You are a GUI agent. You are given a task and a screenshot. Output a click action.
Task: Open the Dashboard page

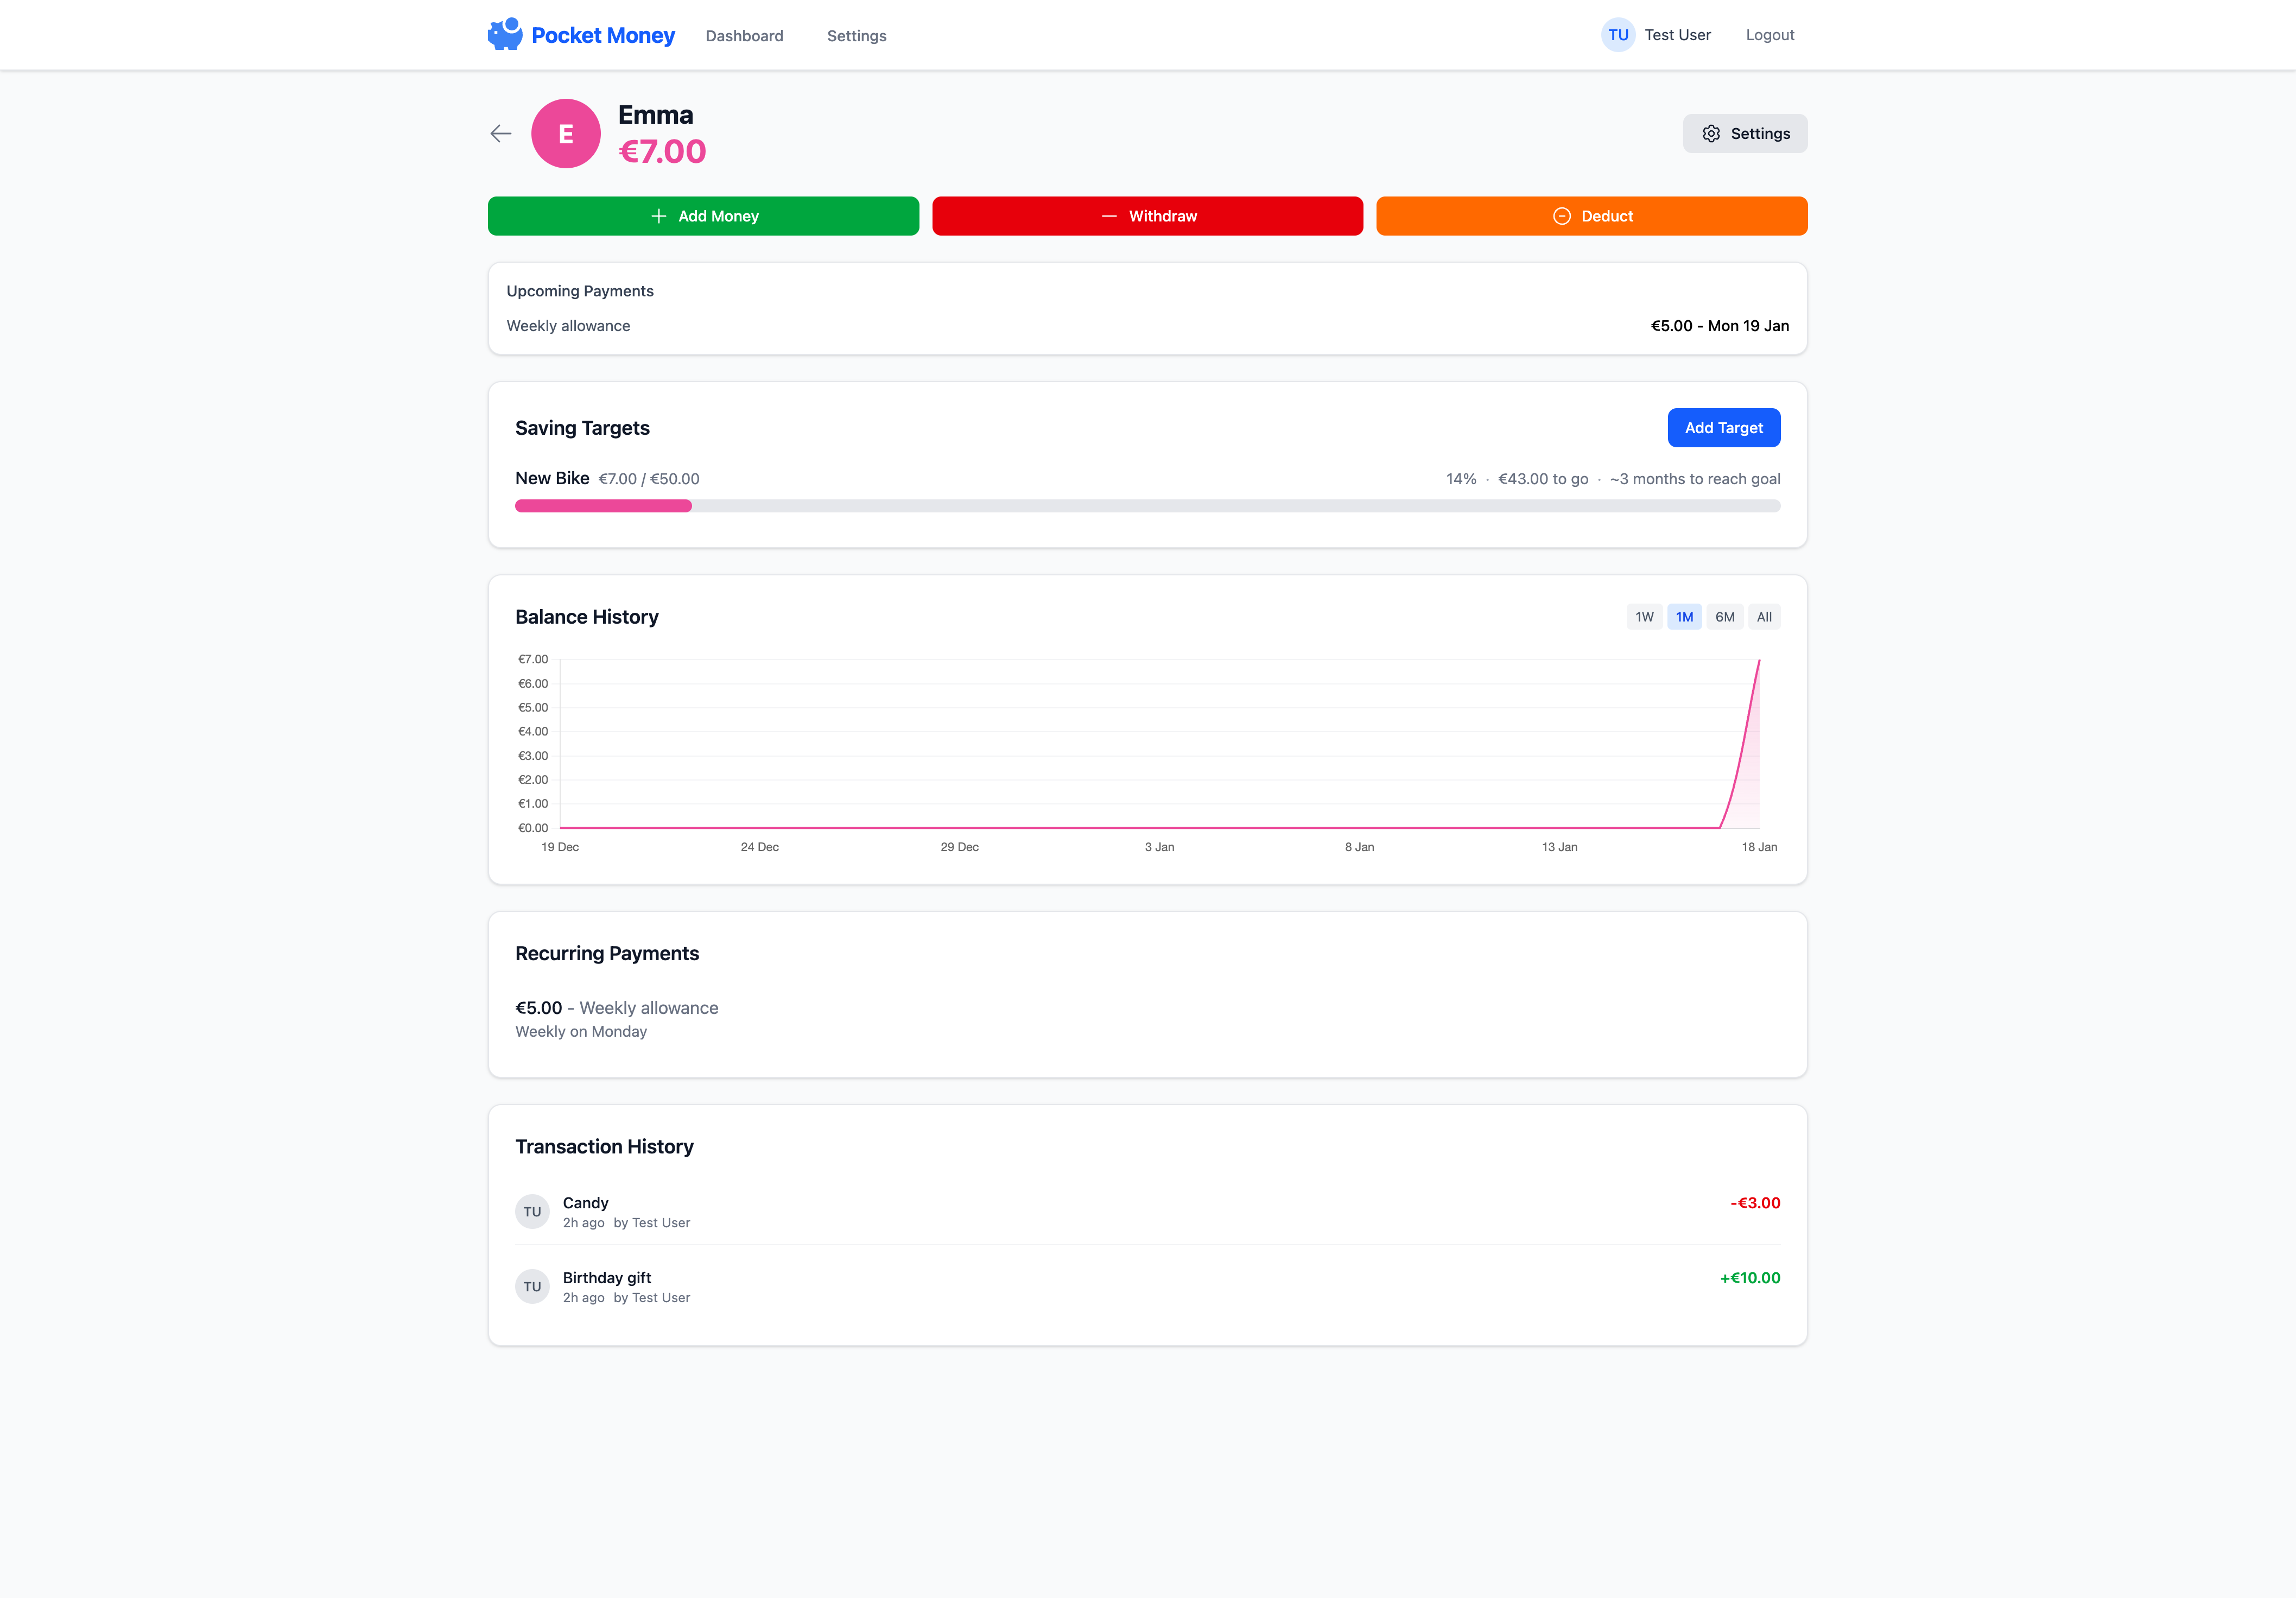[744, 35]
